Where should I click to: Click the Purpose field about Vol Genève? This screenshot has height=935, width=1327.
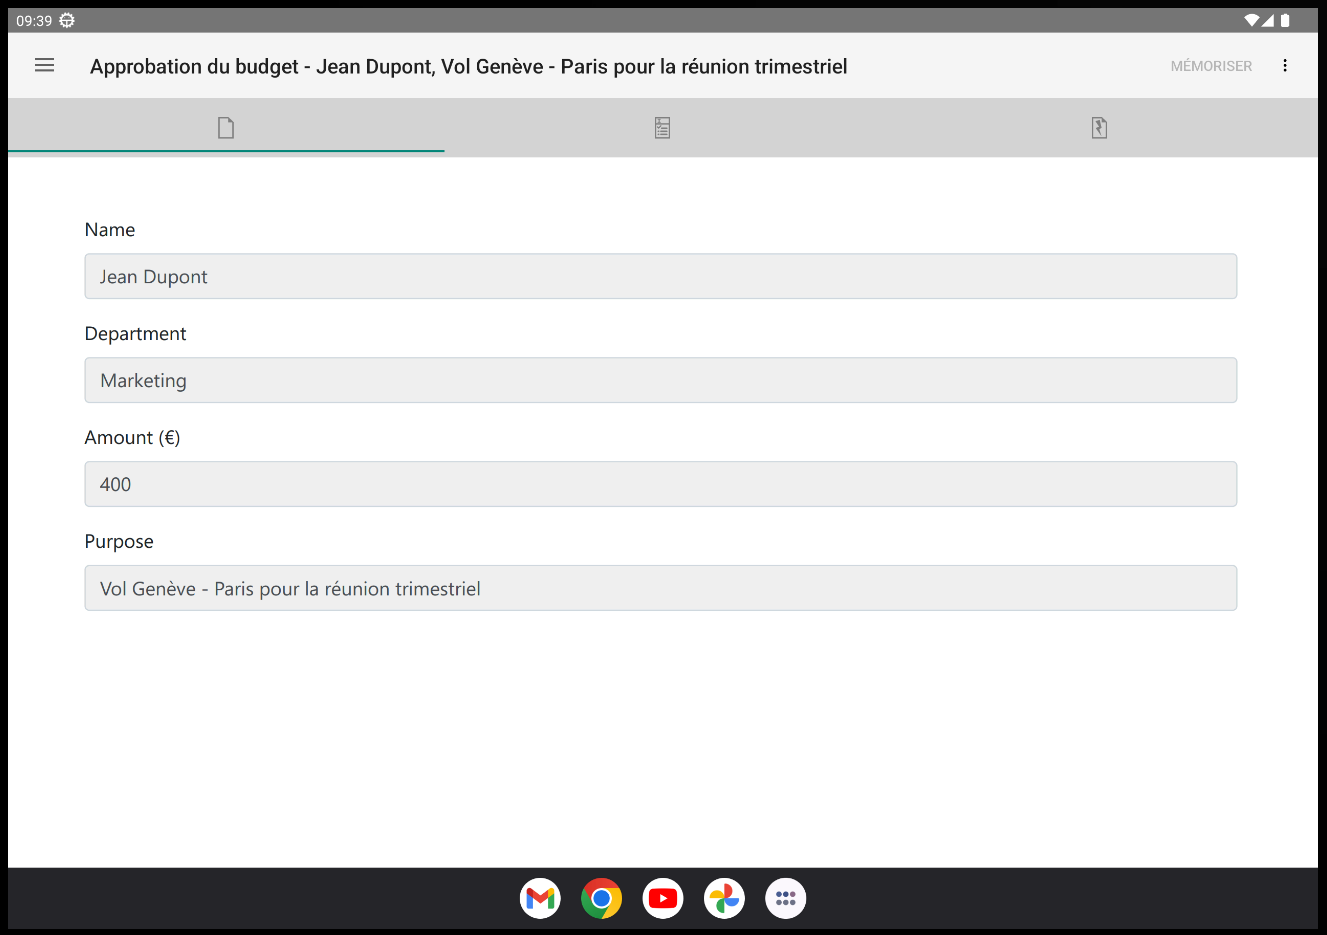pyautogui.click(x=660, y=588)
